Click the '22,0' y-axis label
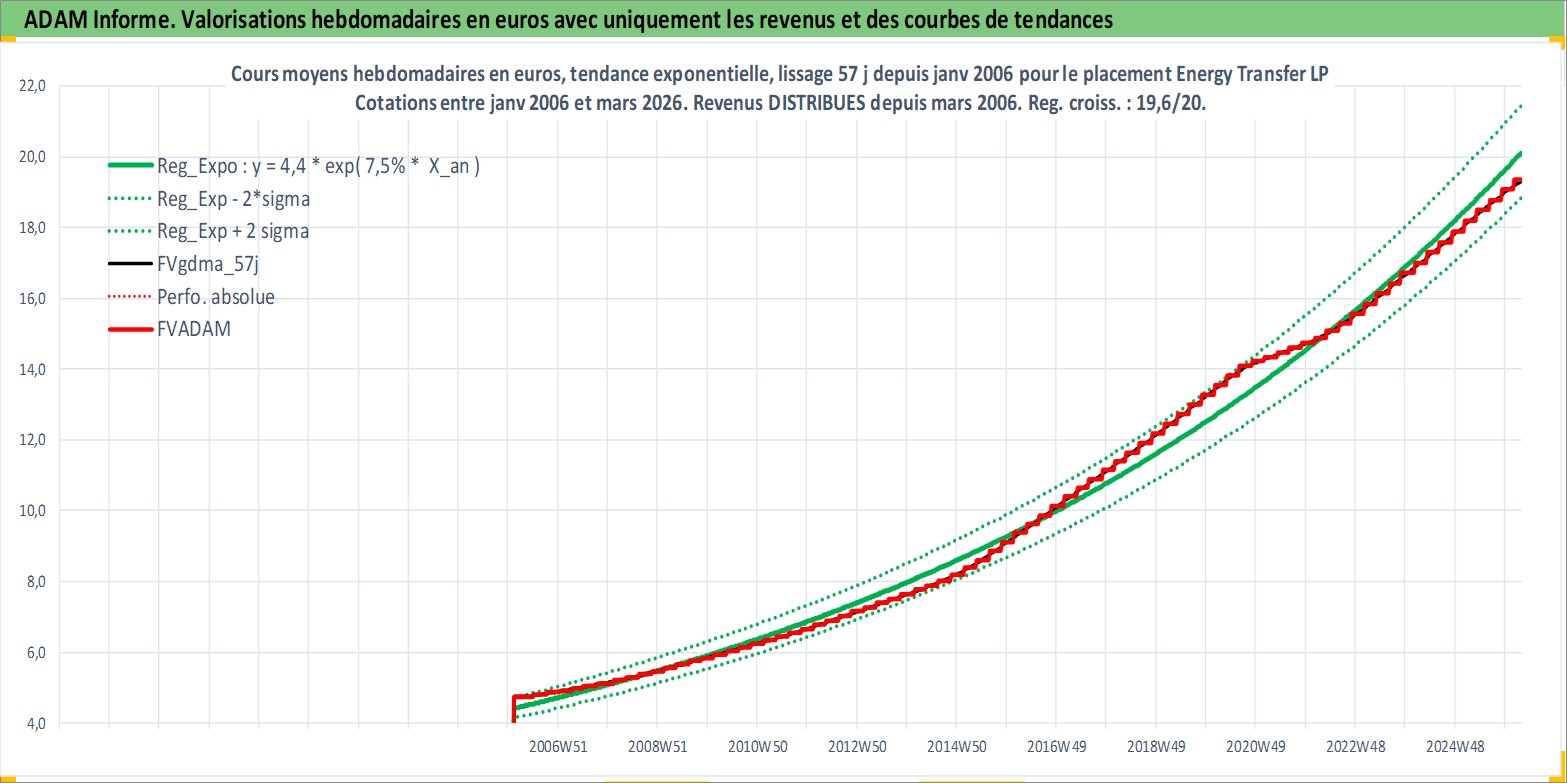 (x=33, y=86)
